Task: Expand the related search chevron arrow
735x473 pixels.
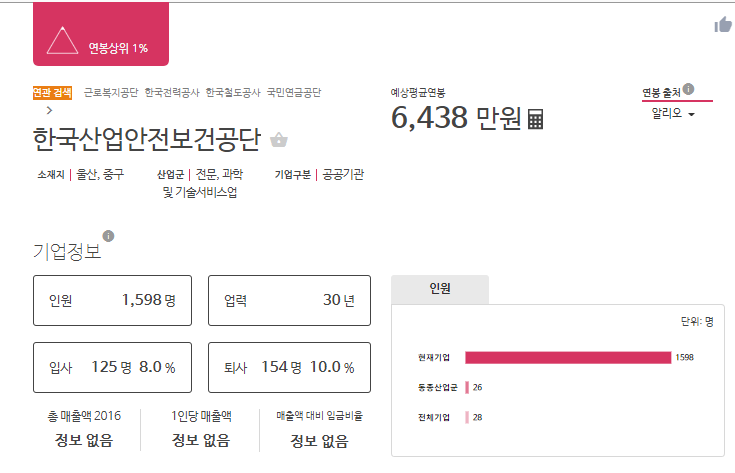Action: point(50,110)
